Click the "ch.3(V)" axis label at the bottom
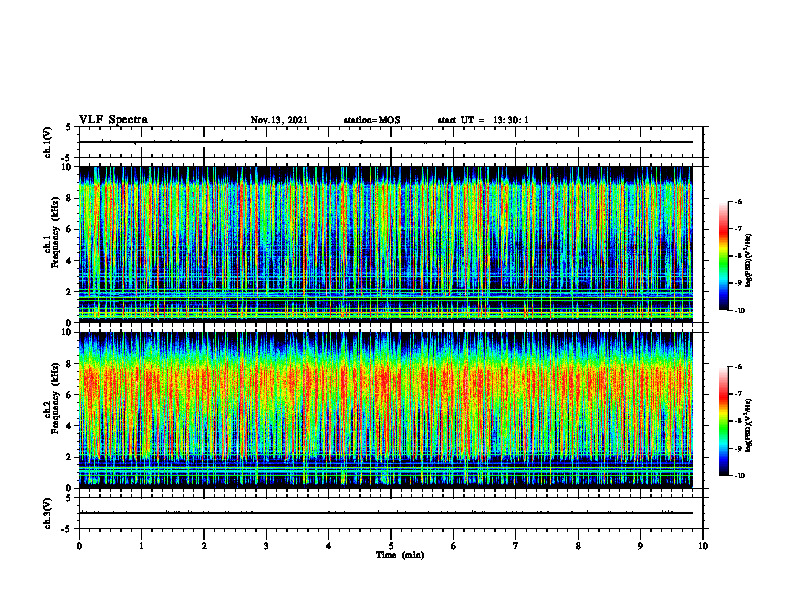The height and width of the screenshot is (612, 792). (47, 513)
